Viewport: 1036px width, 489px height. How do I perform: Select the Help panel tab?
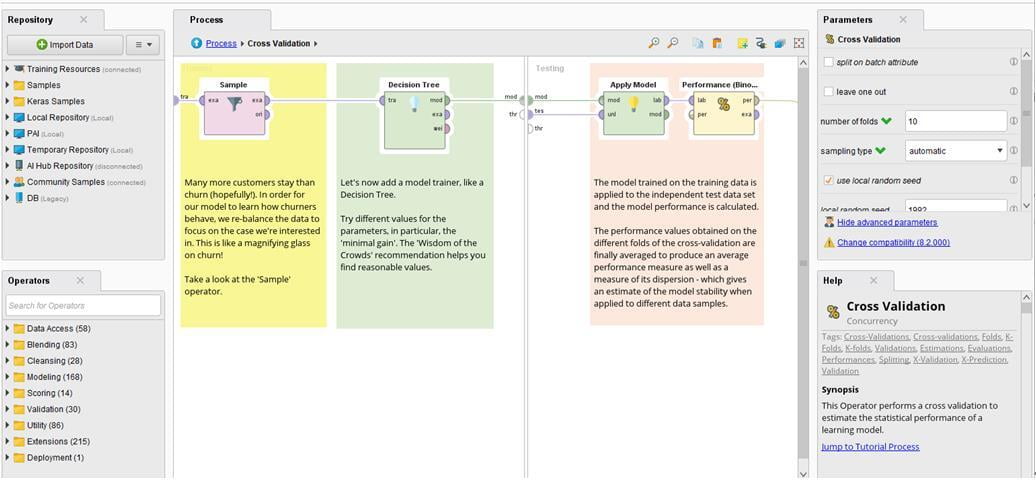tap(833, 281)
